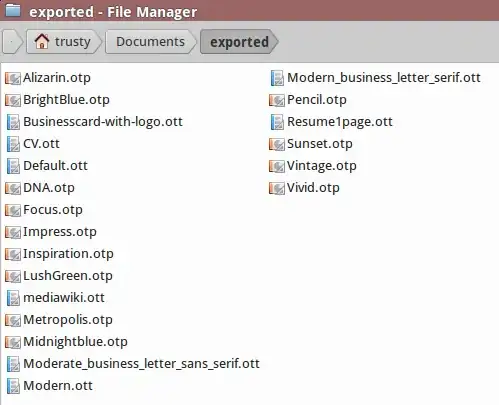The width and height of the screenshot is (499, 405).
Task: Click the Default.ott file name
Action: (55, 166)
